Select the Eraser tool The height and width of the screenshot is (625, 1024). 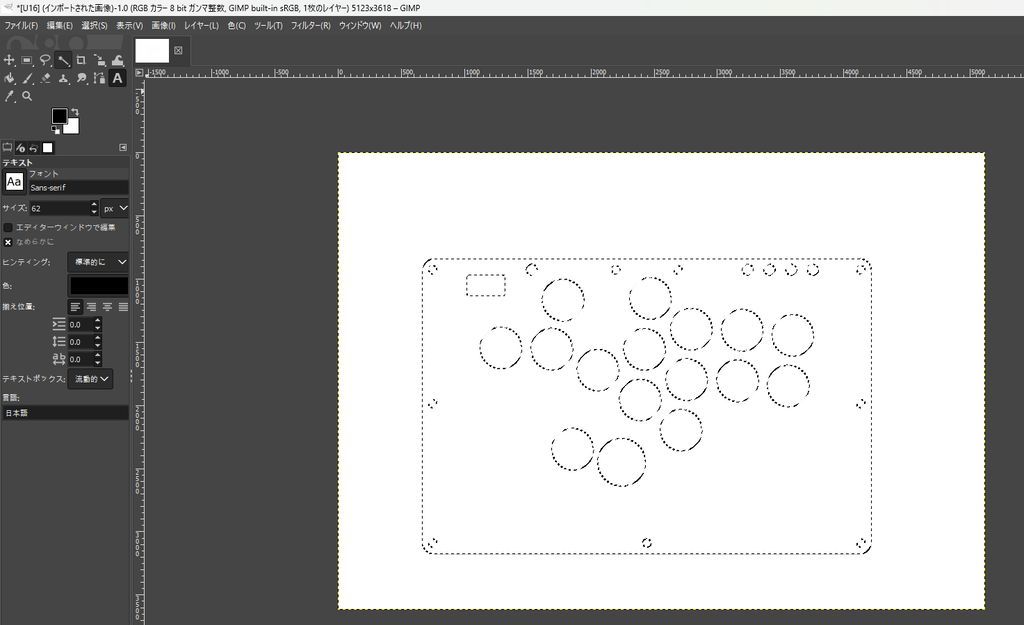[x=45, y=78]
